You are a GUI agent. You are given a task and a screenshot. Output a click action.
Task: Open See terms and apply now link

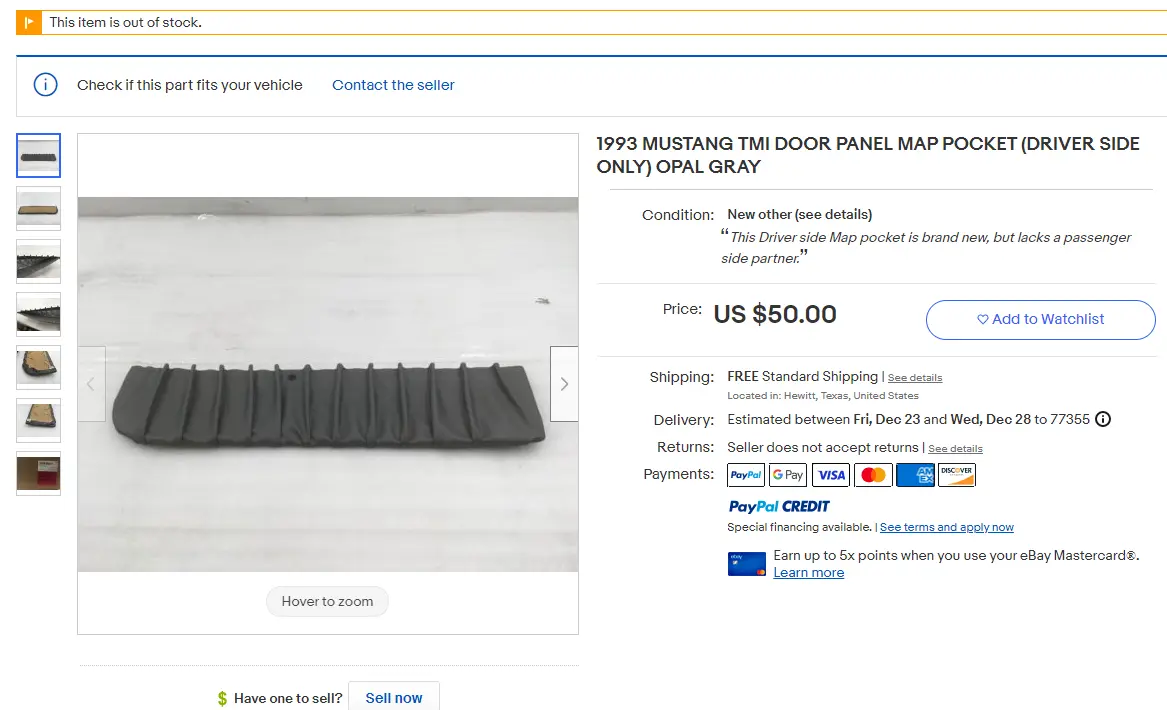[947, 527]
